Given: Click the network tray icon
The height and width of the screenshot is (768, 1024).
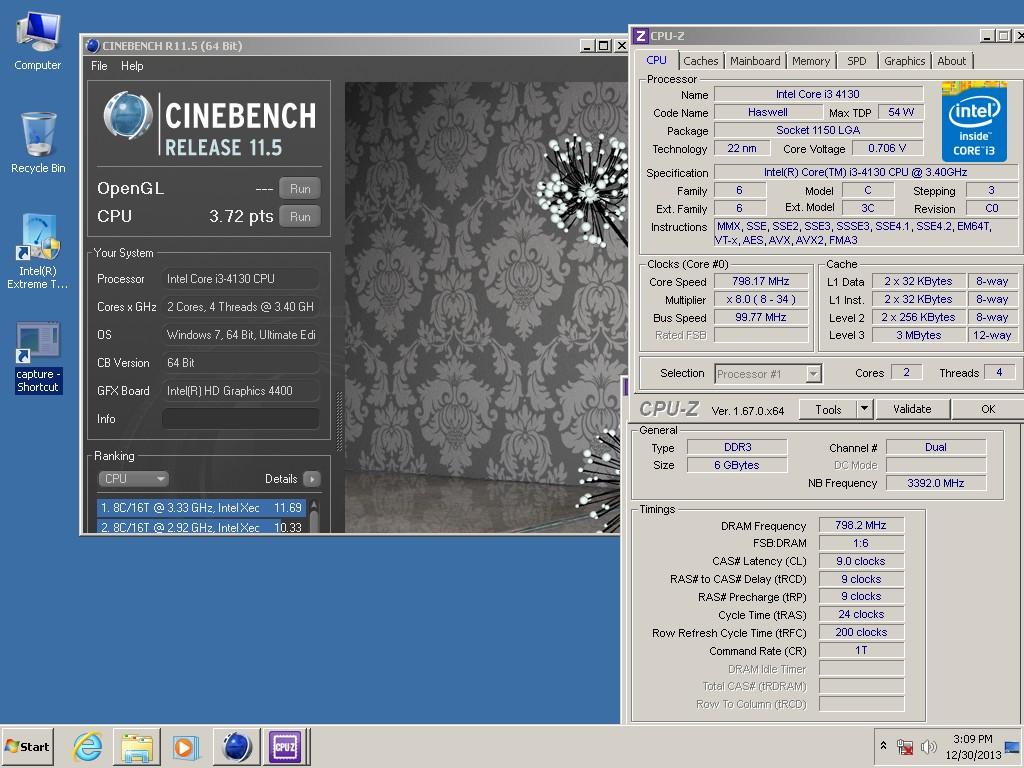Looking at the screenshot, I should click(x=904, y=746).
